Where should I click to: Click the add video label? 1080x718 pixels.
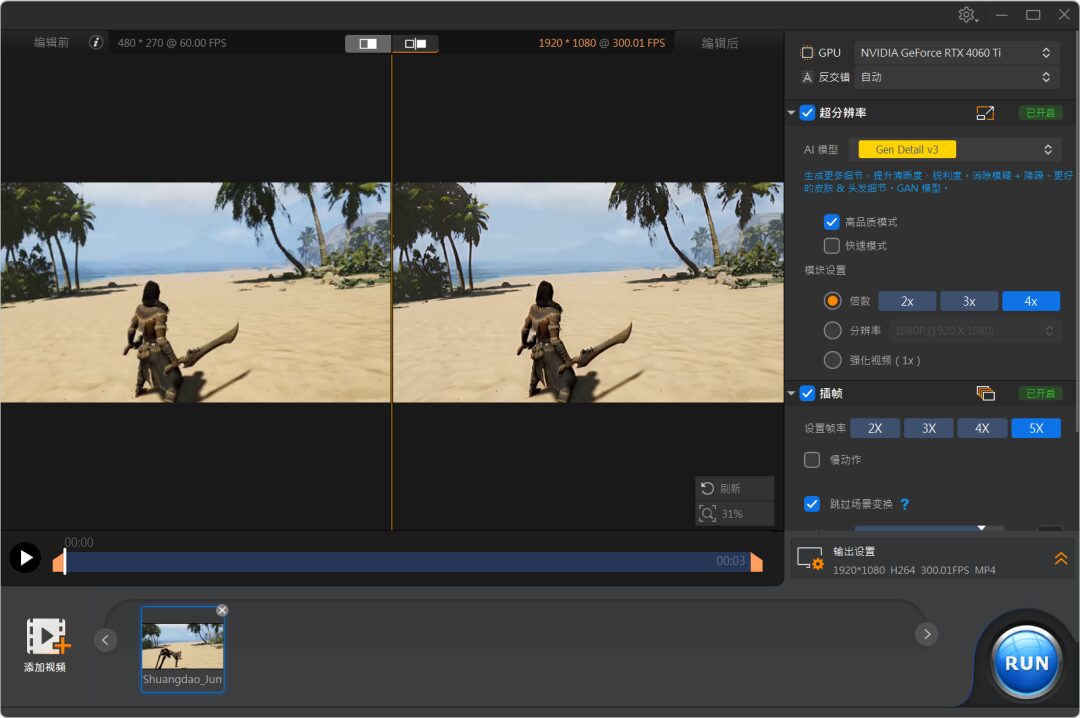click(x=45, y=667)
